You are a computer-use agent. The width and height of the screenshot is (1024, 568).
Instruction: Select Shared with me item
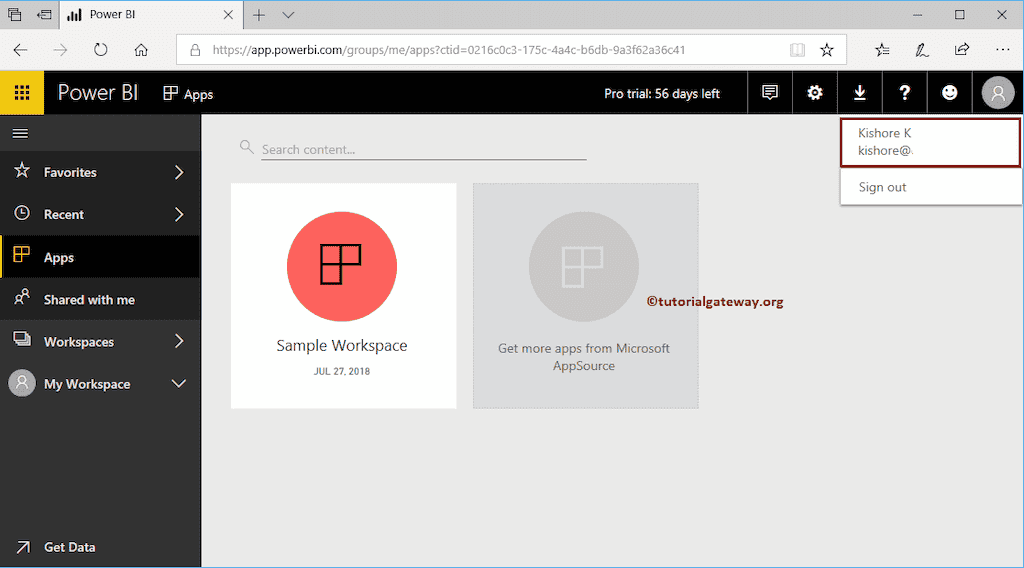pyautogui.click(x=100, y=299)
